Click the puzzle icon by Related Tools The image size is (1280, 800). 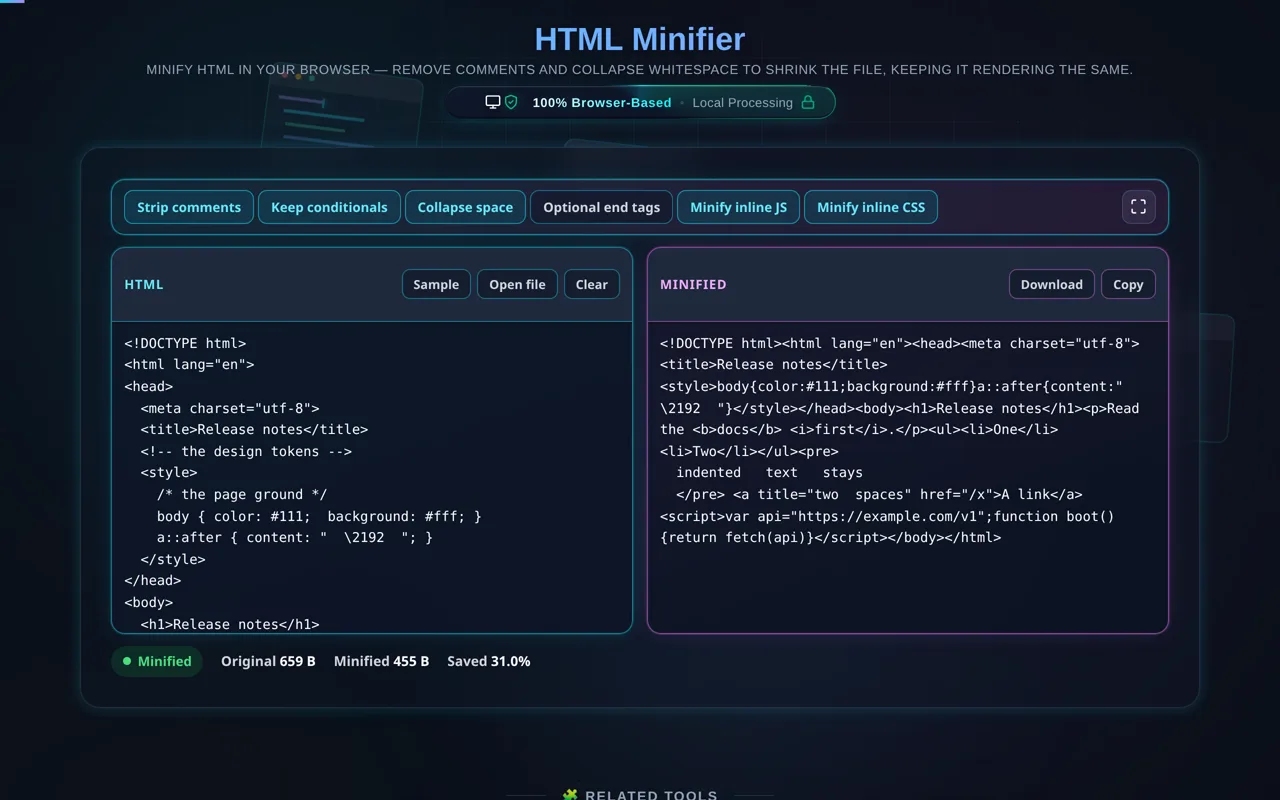click(x=570, y=796)
